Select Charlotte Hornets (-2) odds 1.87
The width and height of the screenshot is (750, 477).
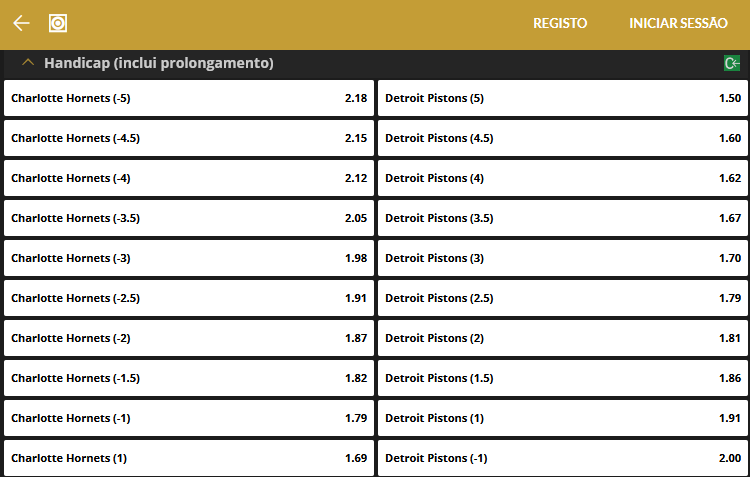coord(189,338)
